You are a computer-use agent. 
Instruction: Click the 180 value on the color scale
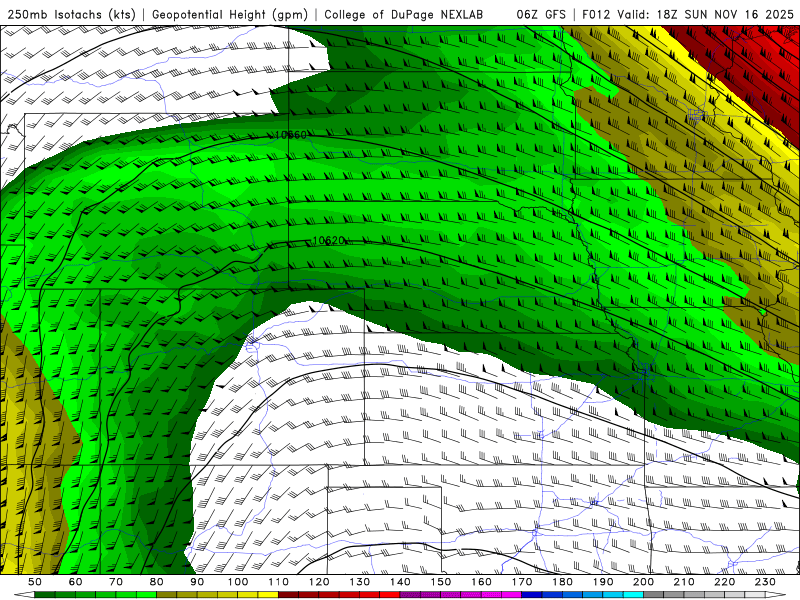[x=562, y=582]
